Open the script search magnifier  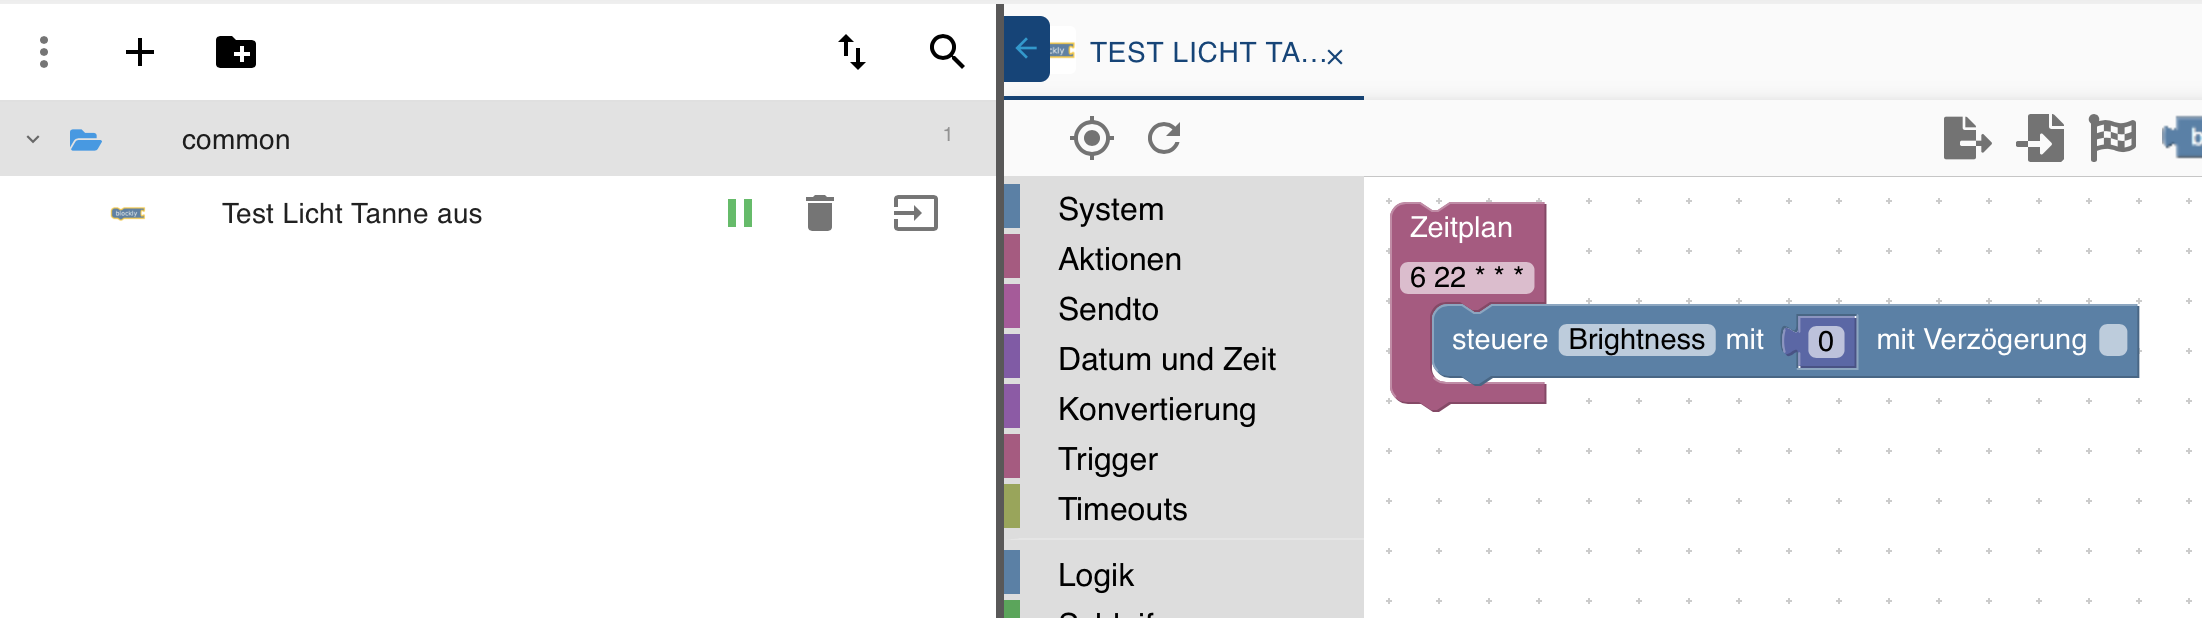(946, 52)
